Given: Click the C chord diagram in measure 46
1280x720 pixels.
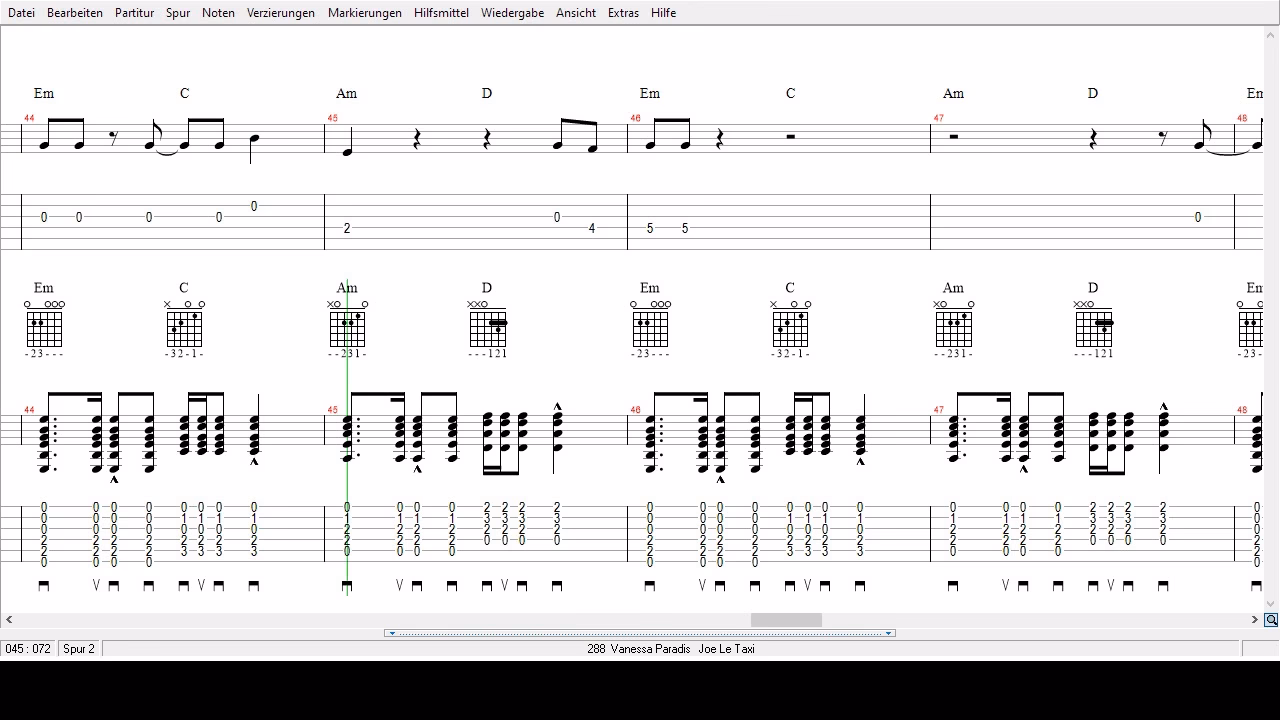Looking at the screenshot, I should pos(790,327).
